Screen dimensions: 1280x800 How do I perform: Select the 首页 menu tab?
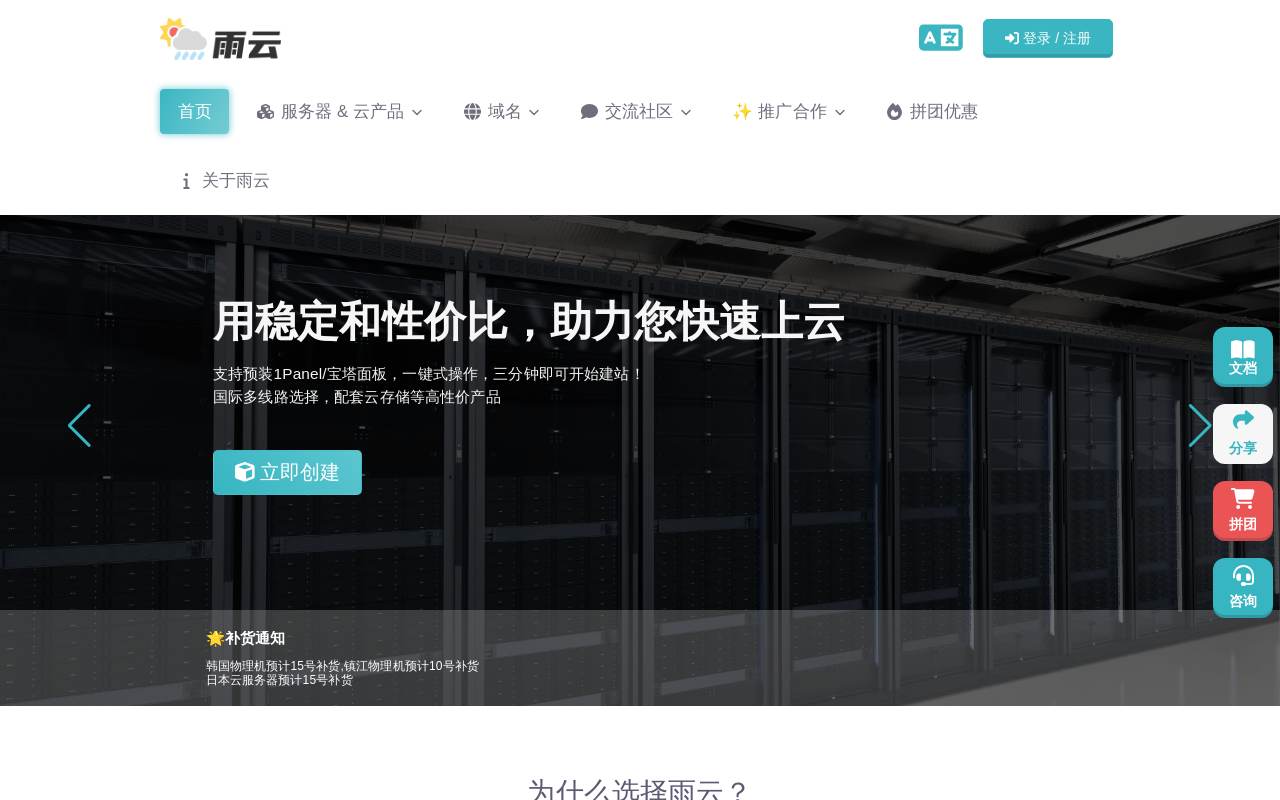tap(195, 111)
